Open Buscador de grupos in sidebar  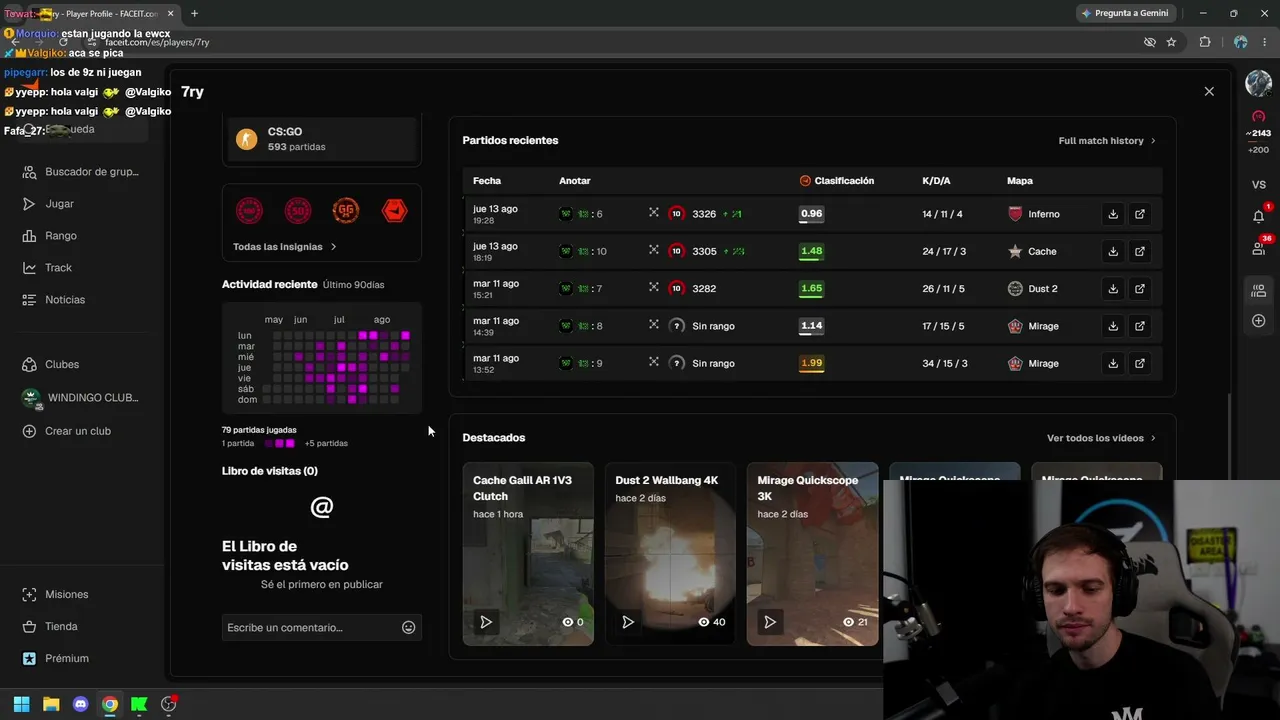point(80,172)
